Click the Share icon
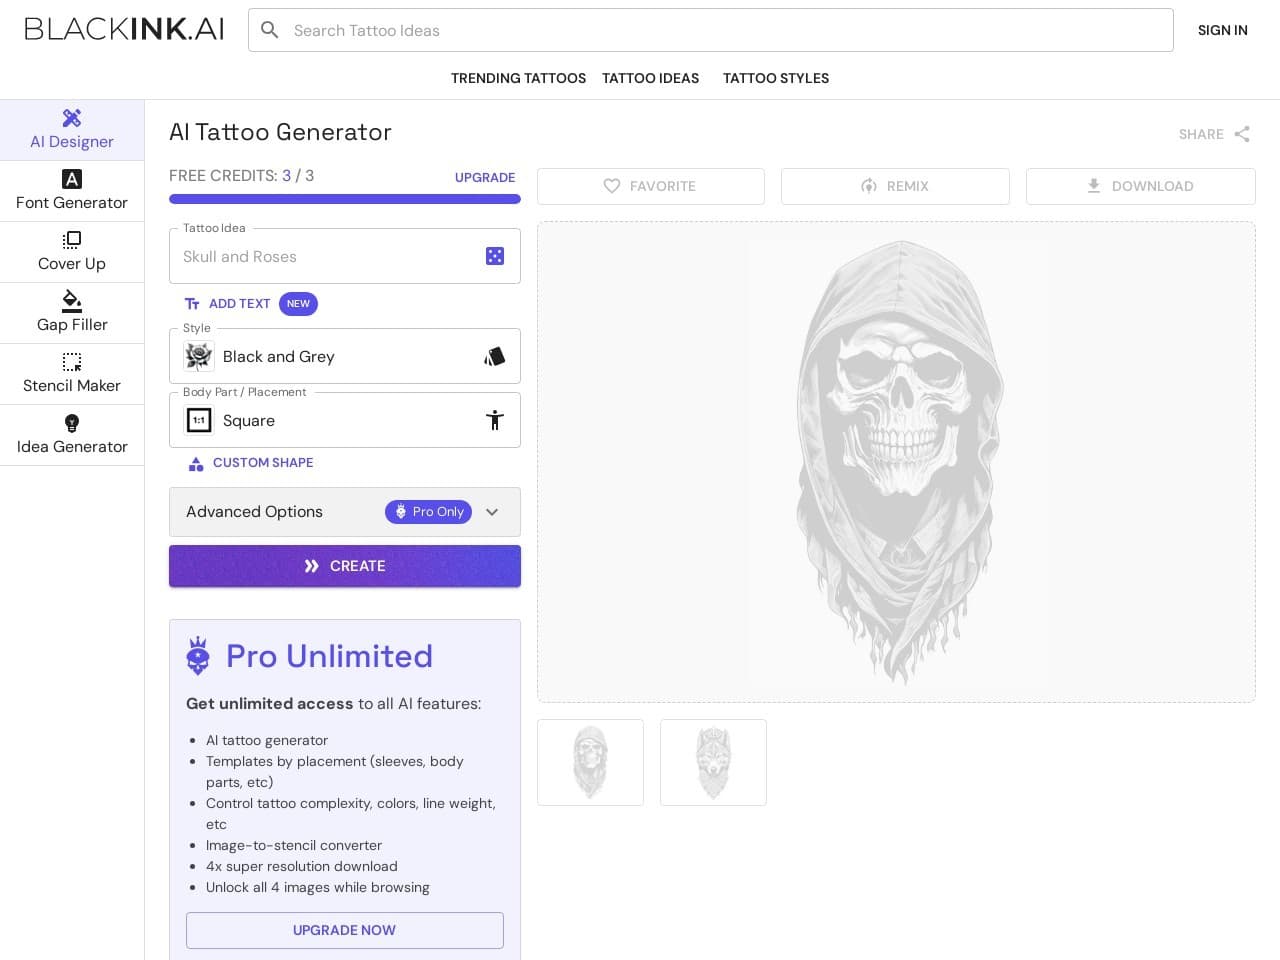 point(1242,134)
